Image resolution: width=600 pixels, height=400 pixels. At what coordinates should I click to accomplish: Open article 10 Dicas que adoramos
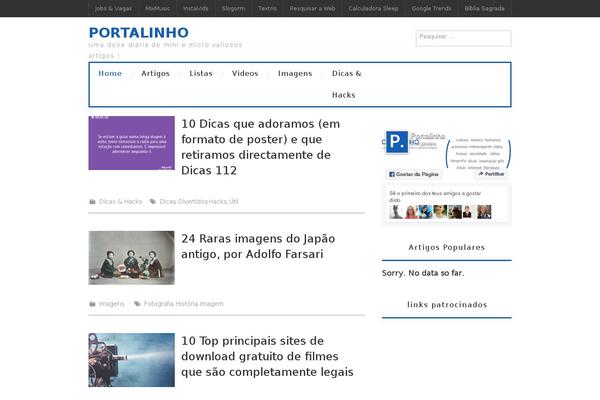coord(261,147)
